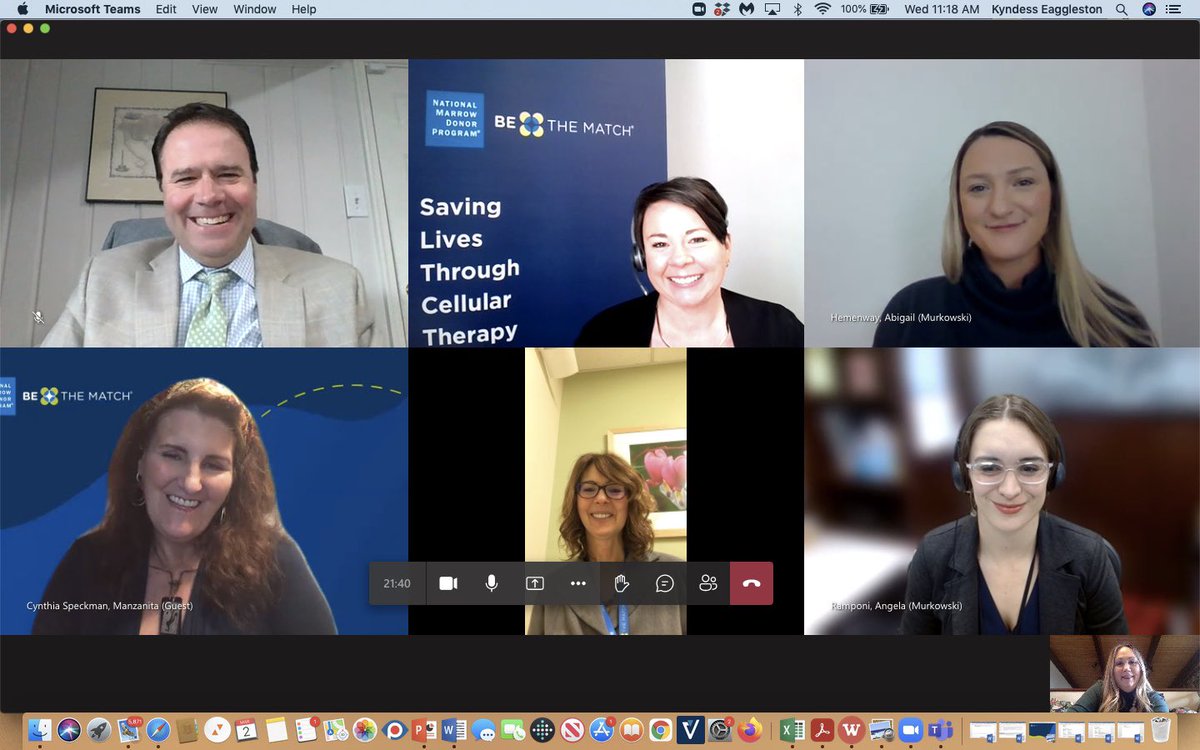1200x750 pixels.
Task: Select the tulip-painting participant's video tile
Action: (606, 491)
